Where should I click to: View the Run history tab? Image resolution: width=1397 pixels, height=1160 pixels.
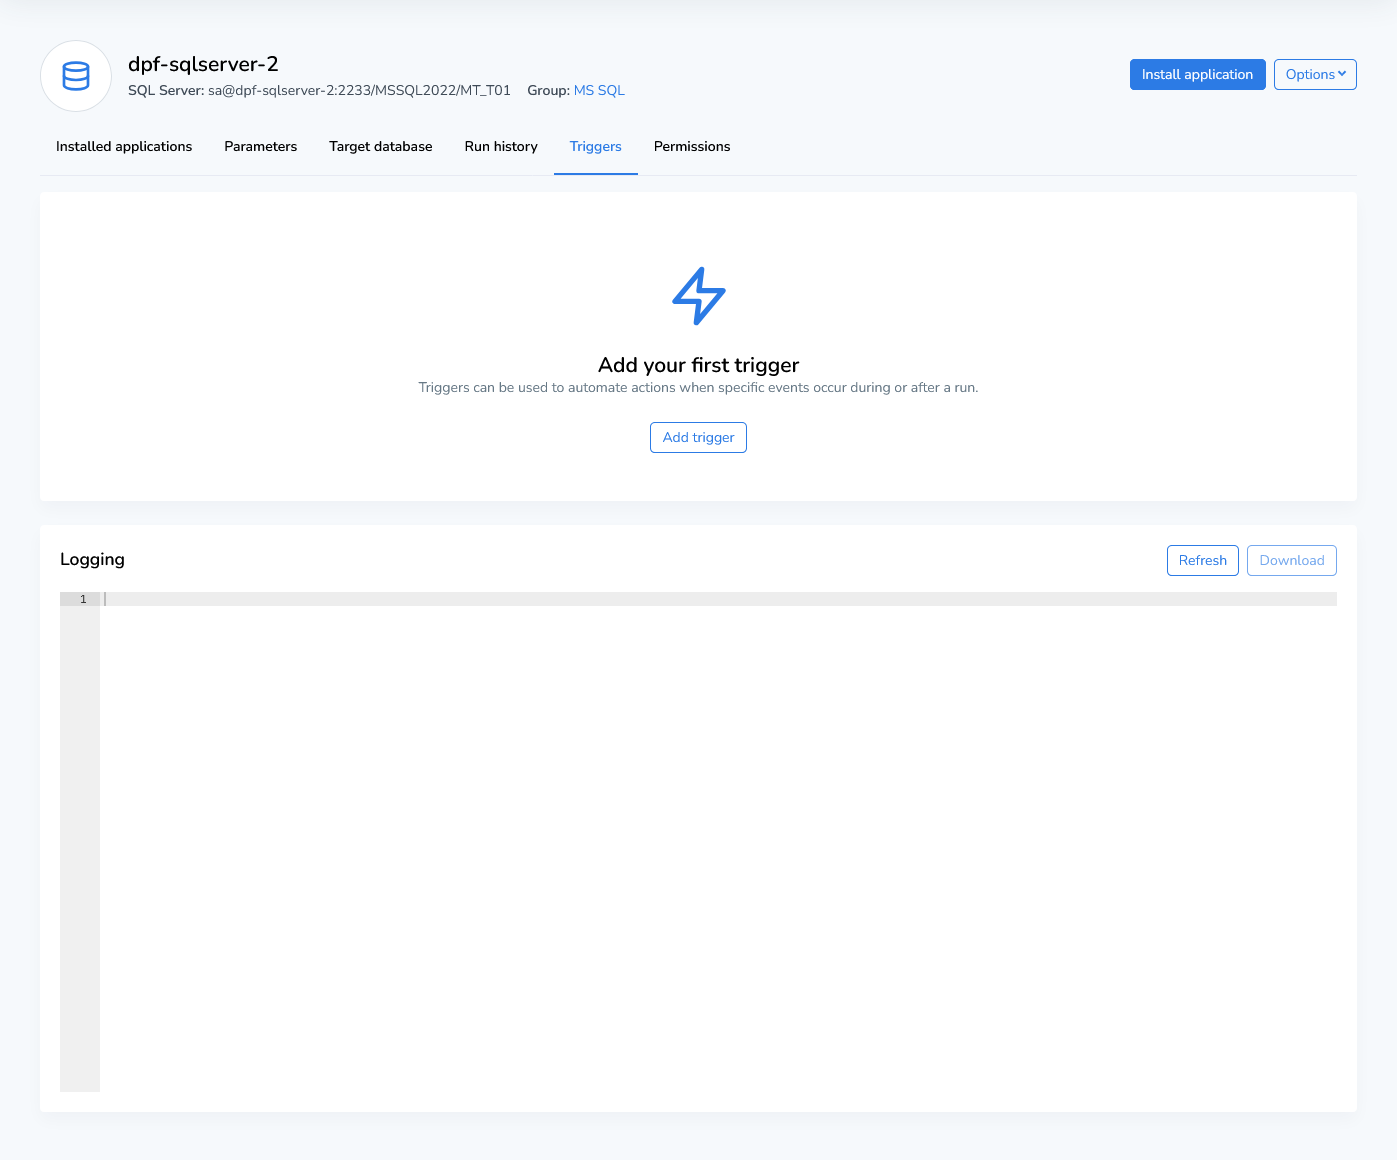tap(500, 146)
